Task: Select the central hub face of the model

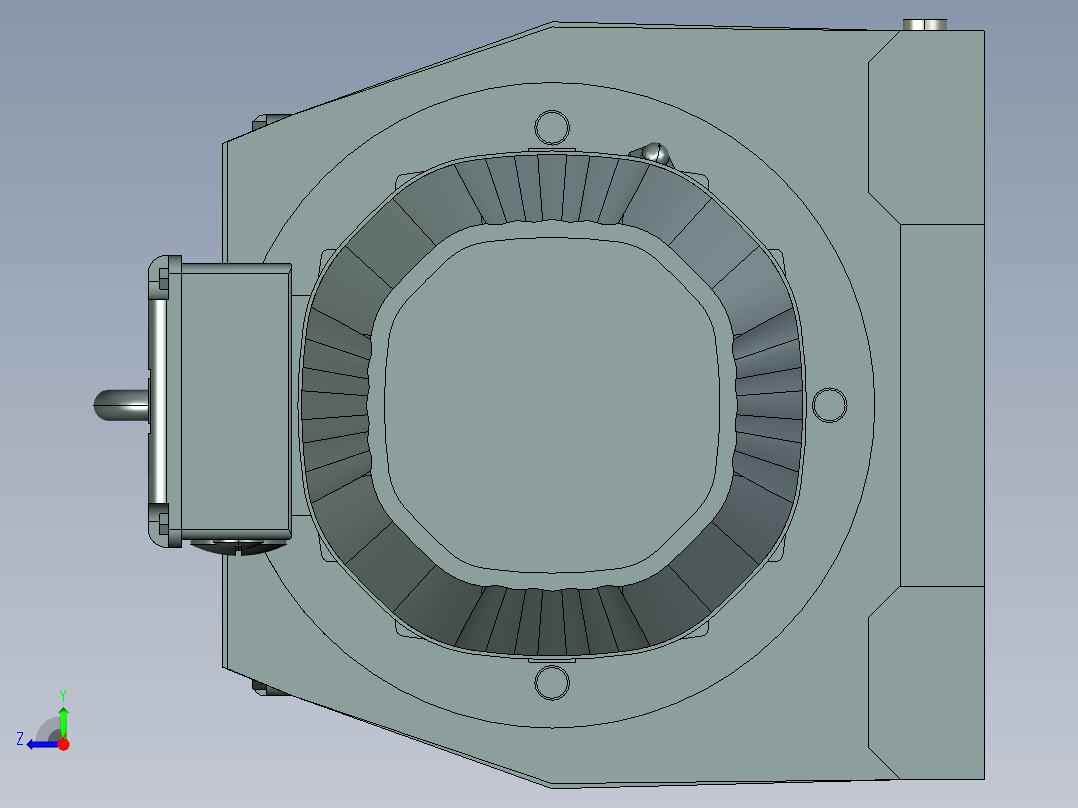Action: (x=552, y=405)
